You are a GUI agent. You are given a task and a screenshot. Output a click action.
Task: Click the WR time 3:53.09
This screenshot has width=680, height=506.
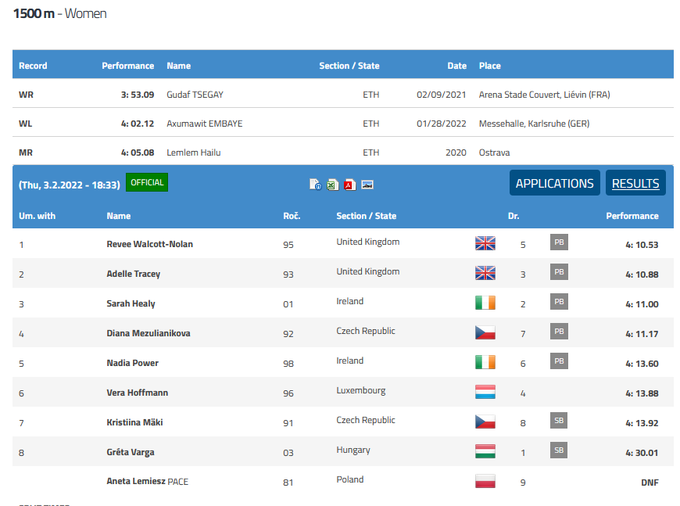tap(137, 95)
